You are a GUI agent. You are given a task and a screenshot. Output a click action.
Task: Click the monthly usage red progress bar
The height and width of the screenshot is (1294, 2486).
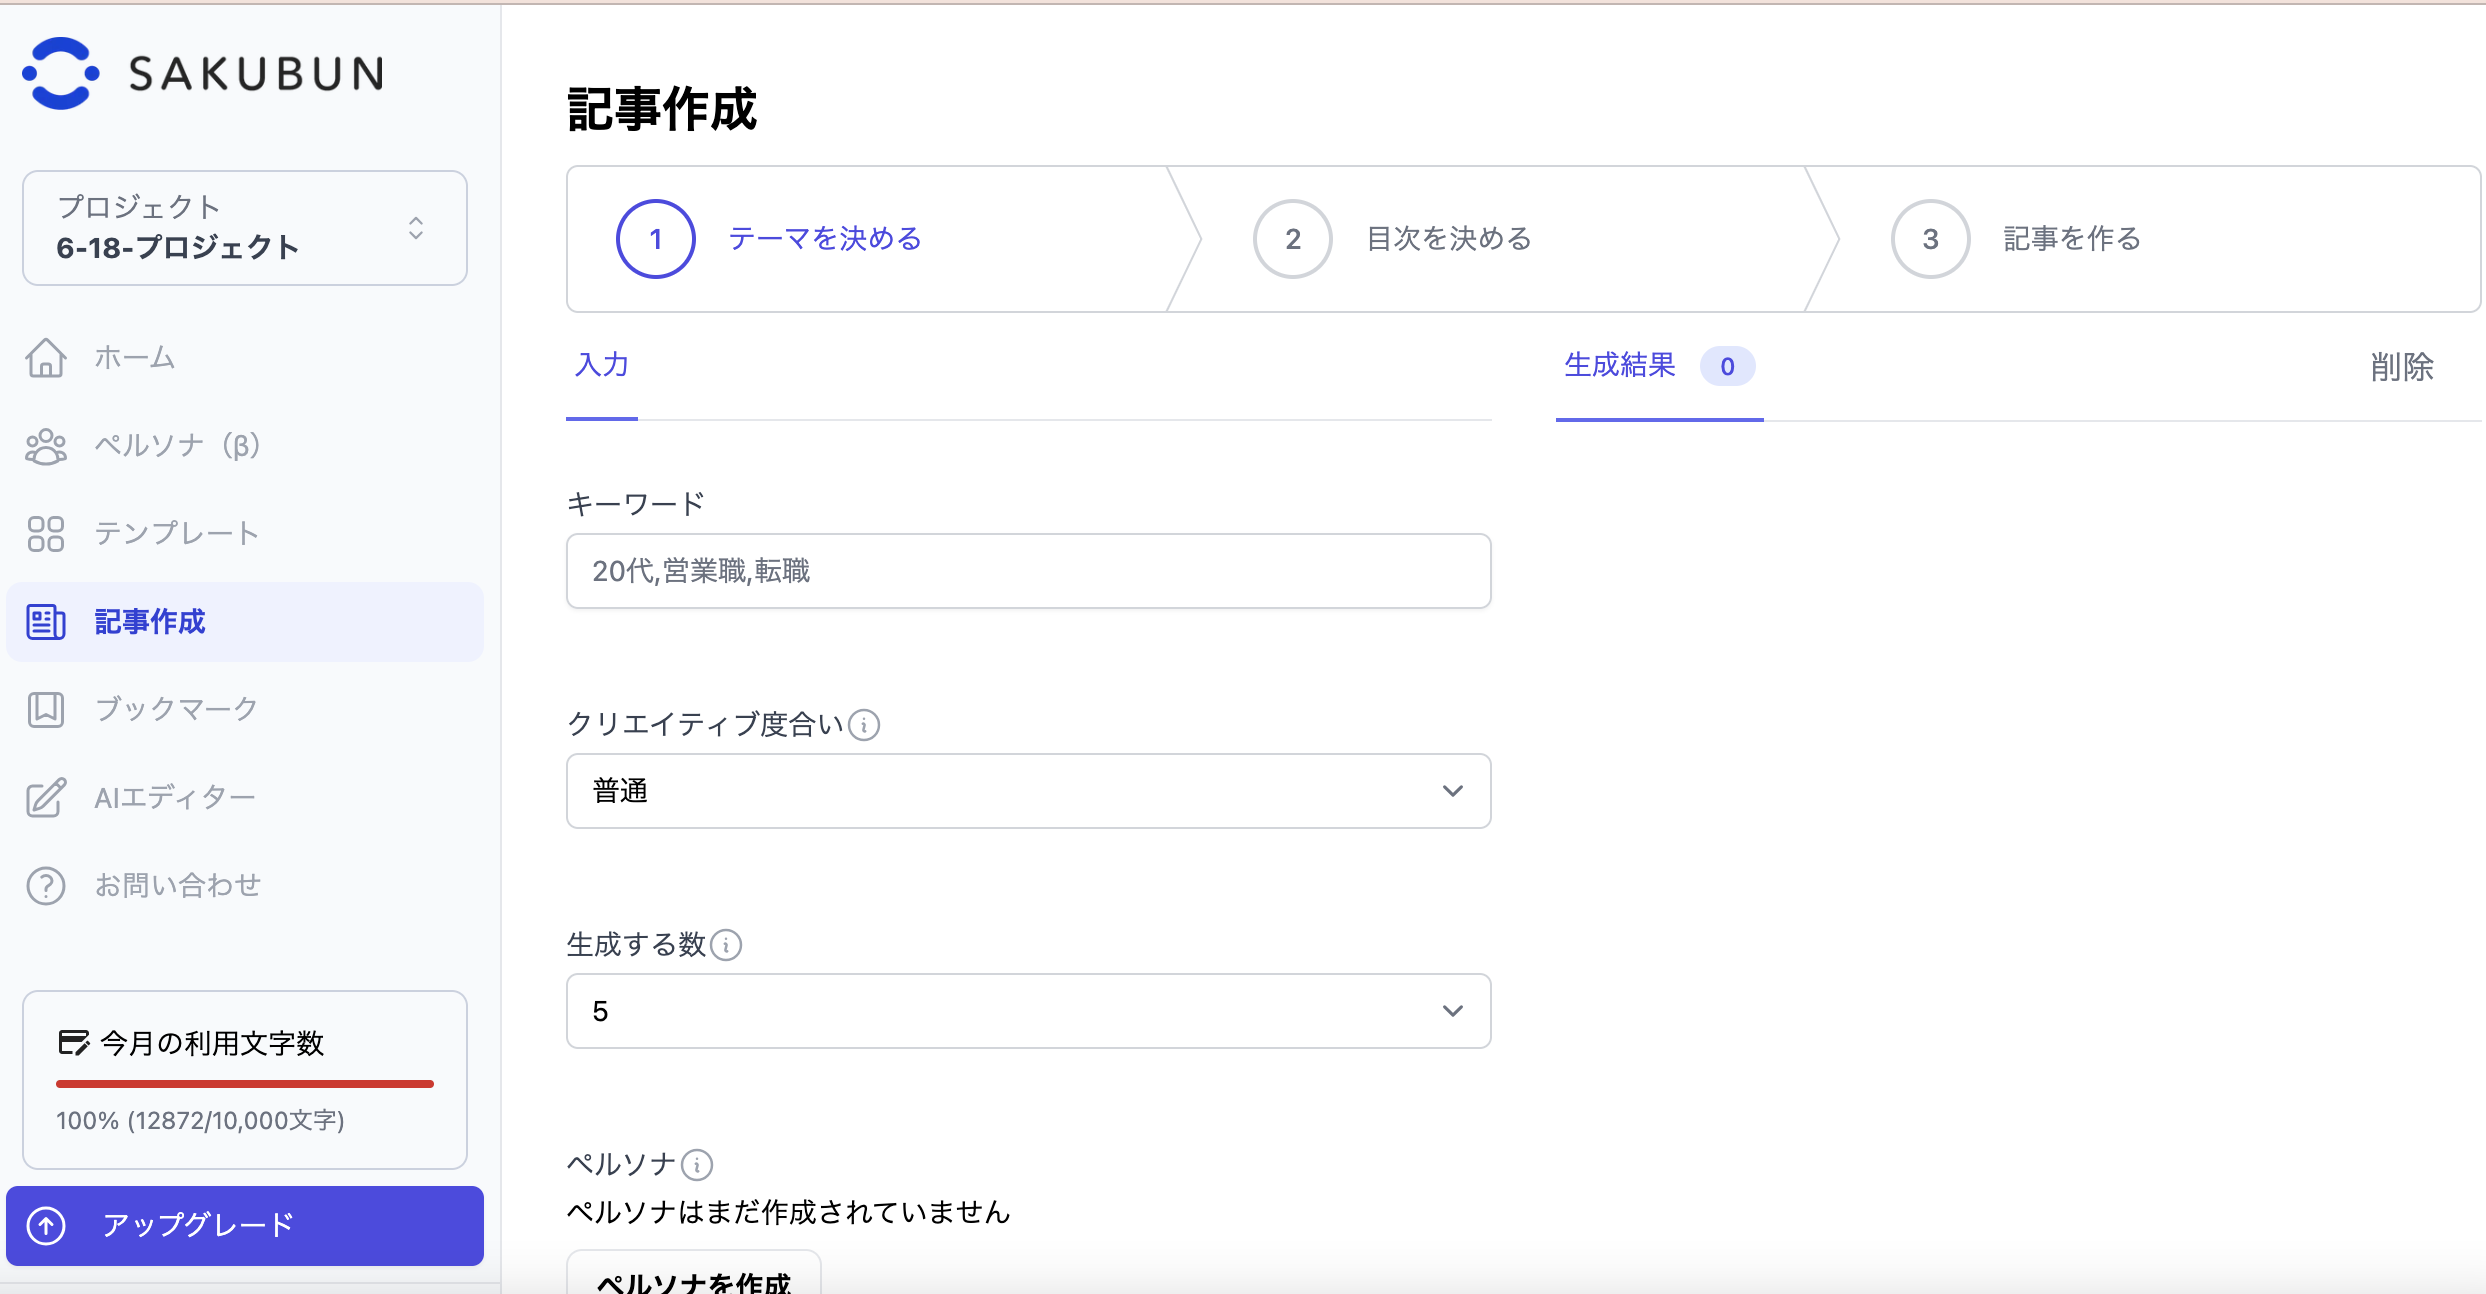click(245, 1083)
